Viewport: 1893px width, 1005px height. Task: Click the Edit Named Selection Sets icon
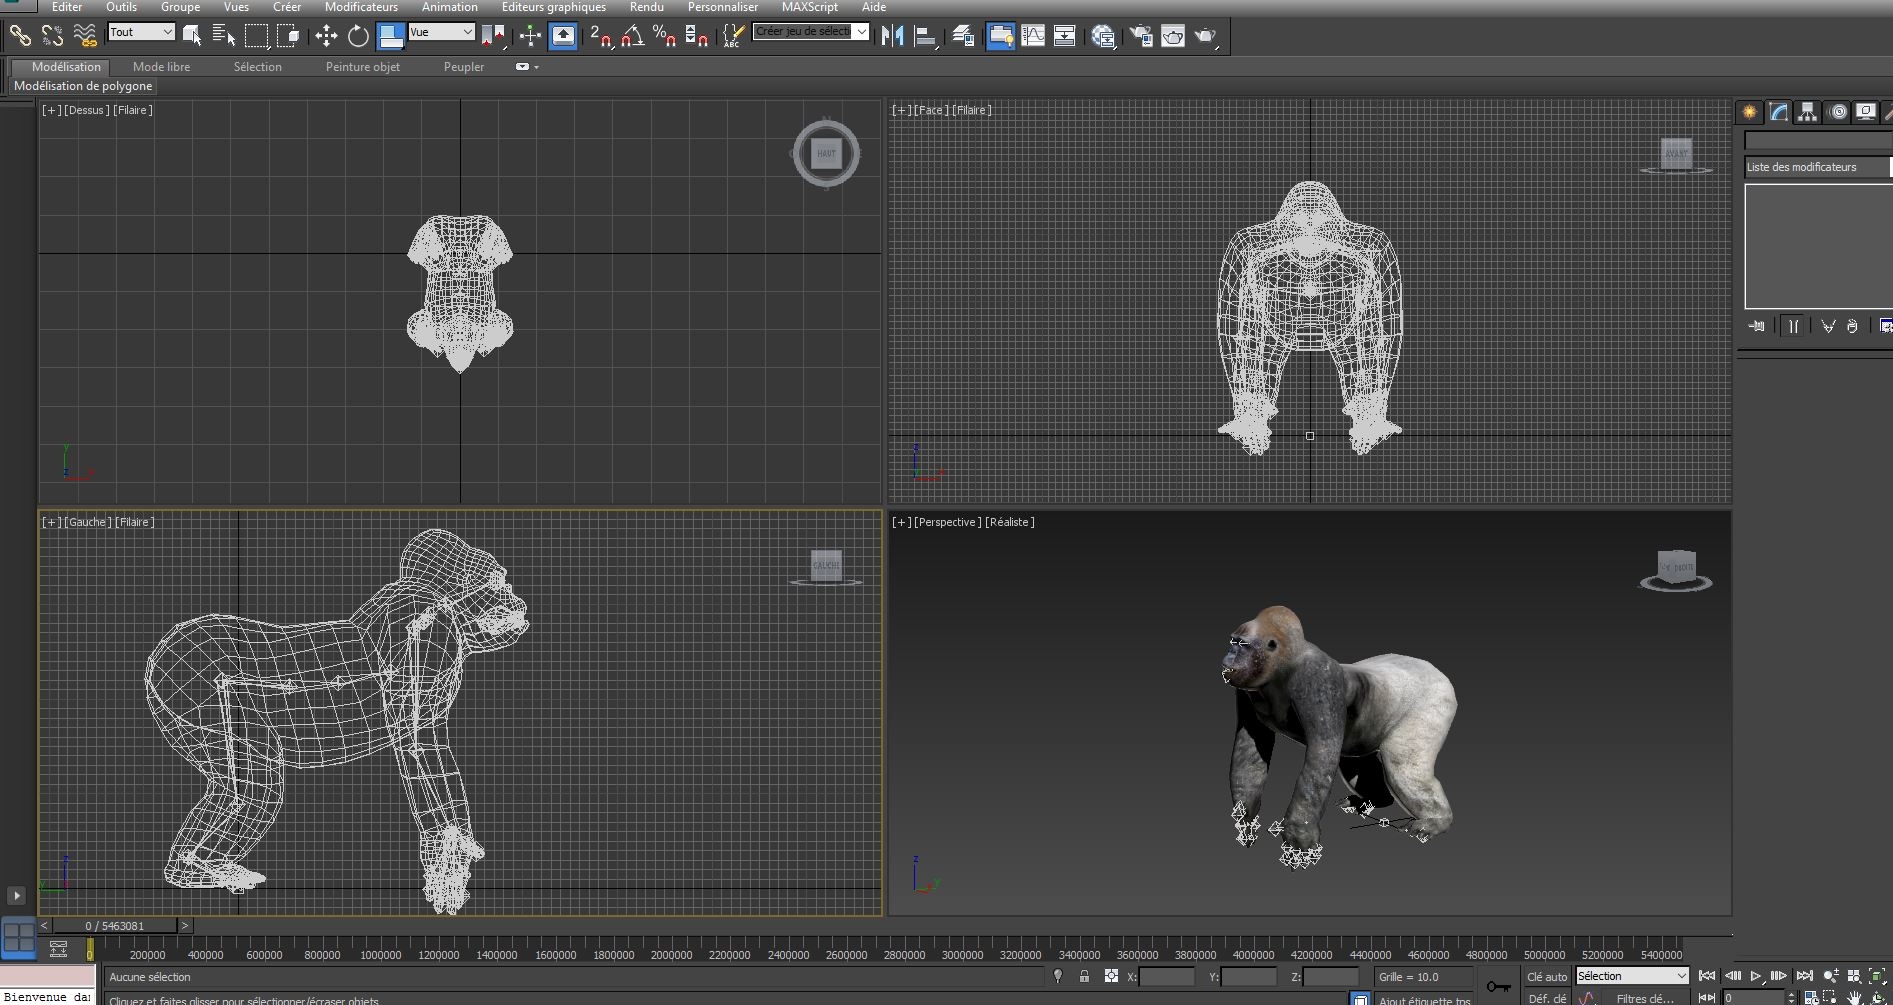(733, 36)
